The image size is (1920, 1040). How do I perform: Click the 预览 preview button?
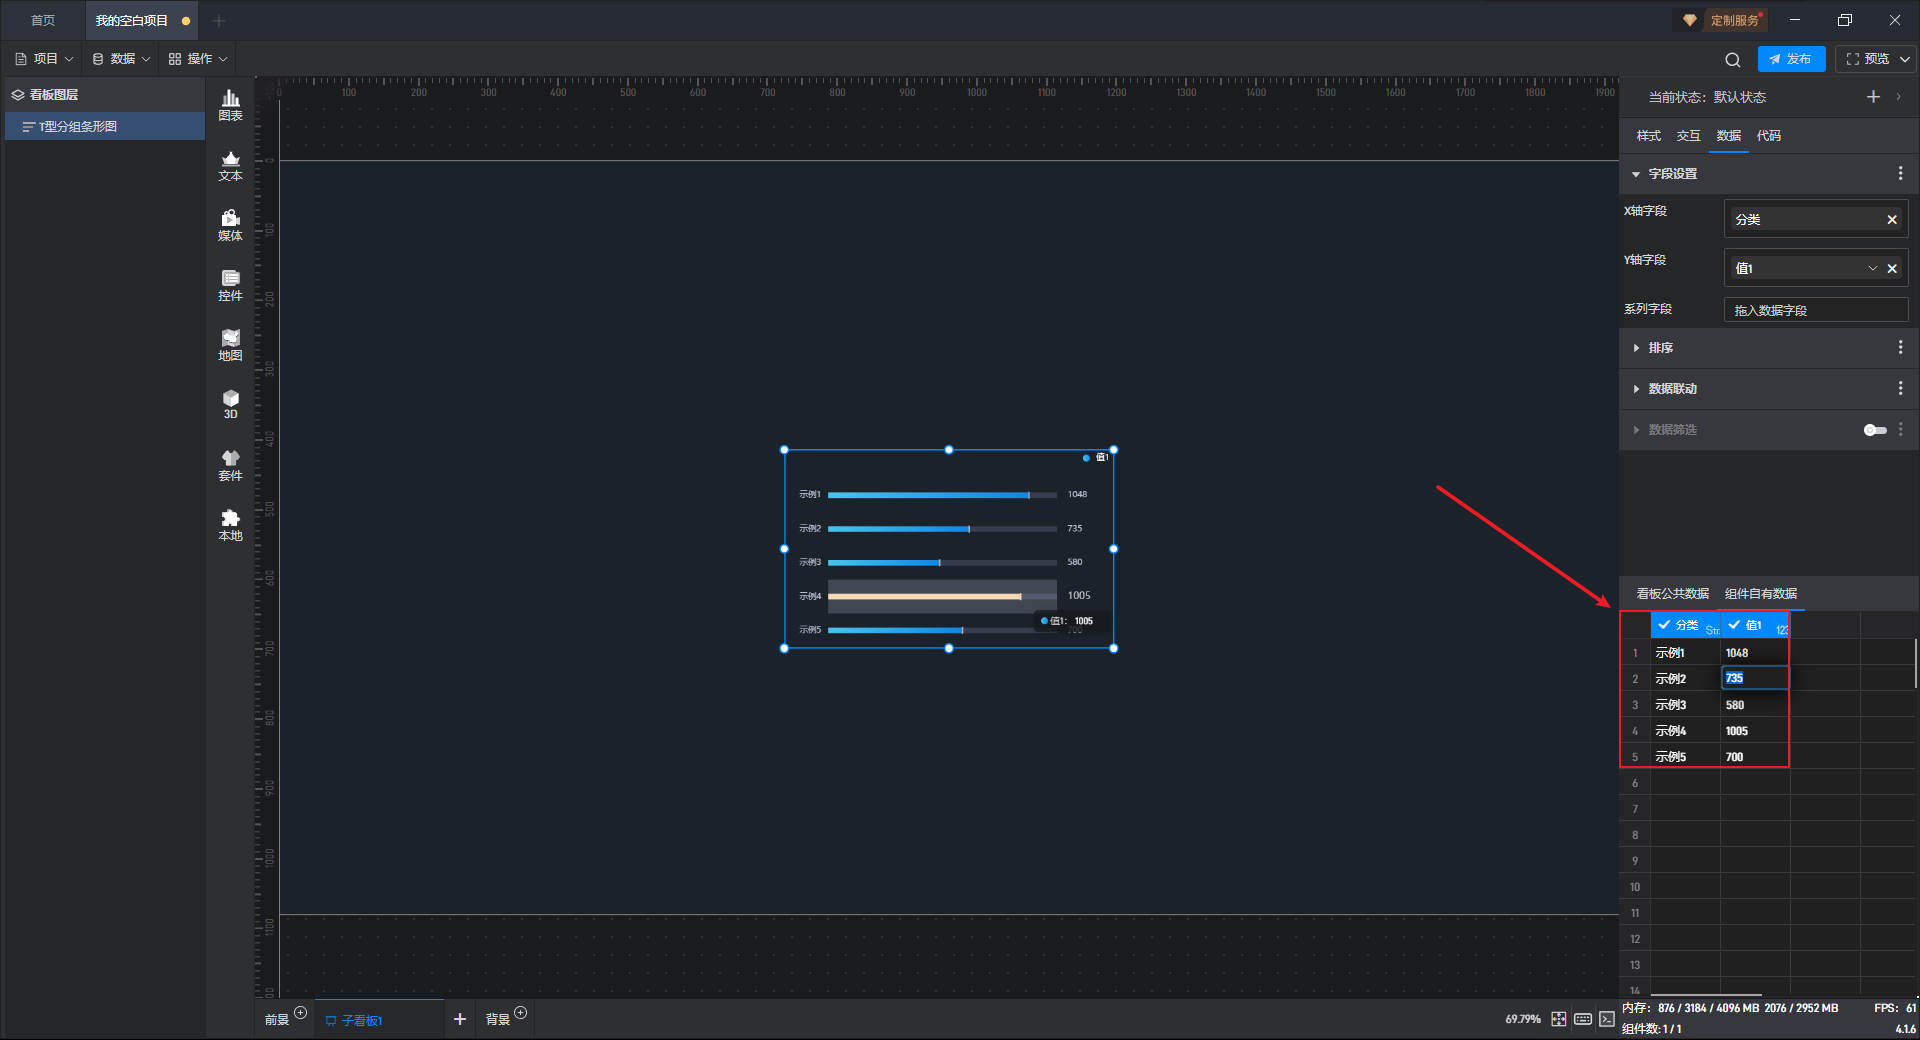point(1867,59)
